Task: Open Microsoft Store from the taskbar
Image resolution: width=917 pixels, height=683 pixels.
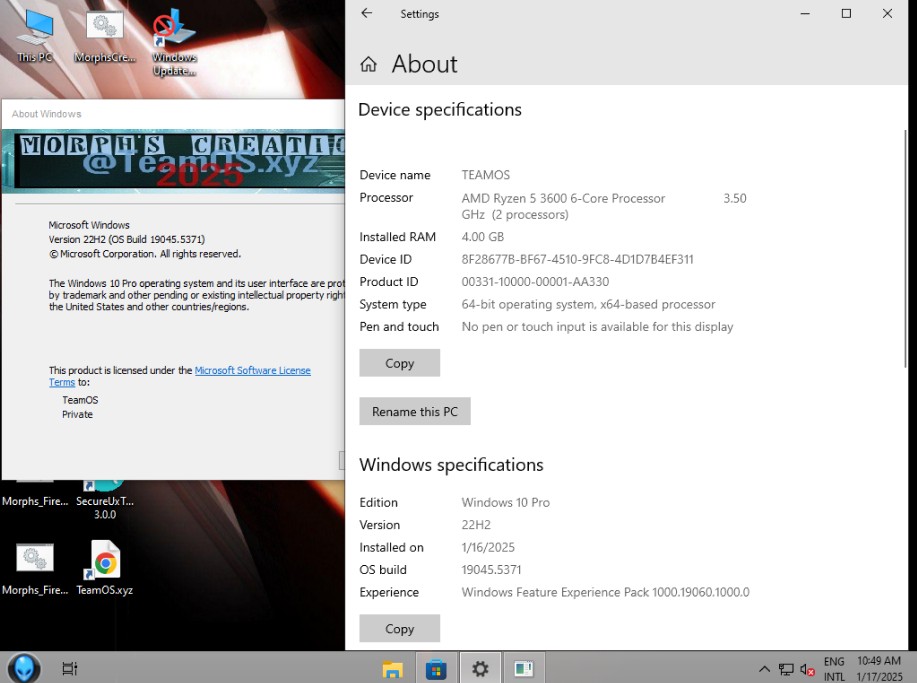Action: coord(436,668)
